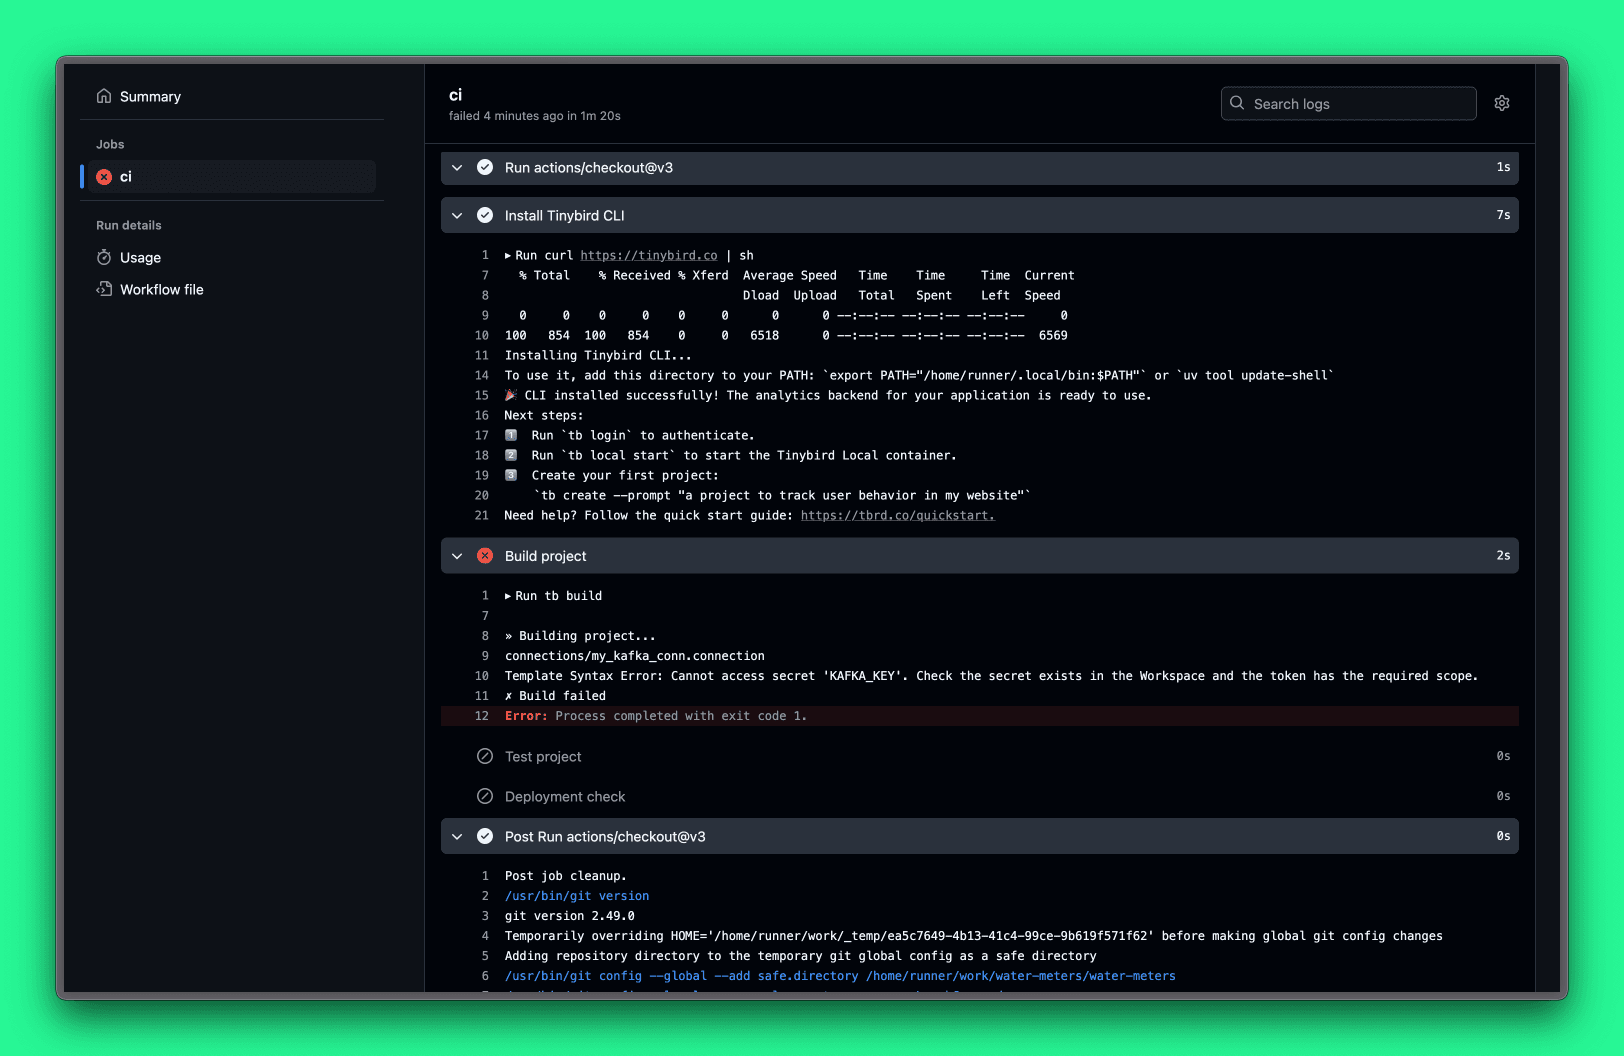The image size is (1624, 1056).
Task: Click the Workflow file icon
Action: pyautogui.click(x=104, y=289)
